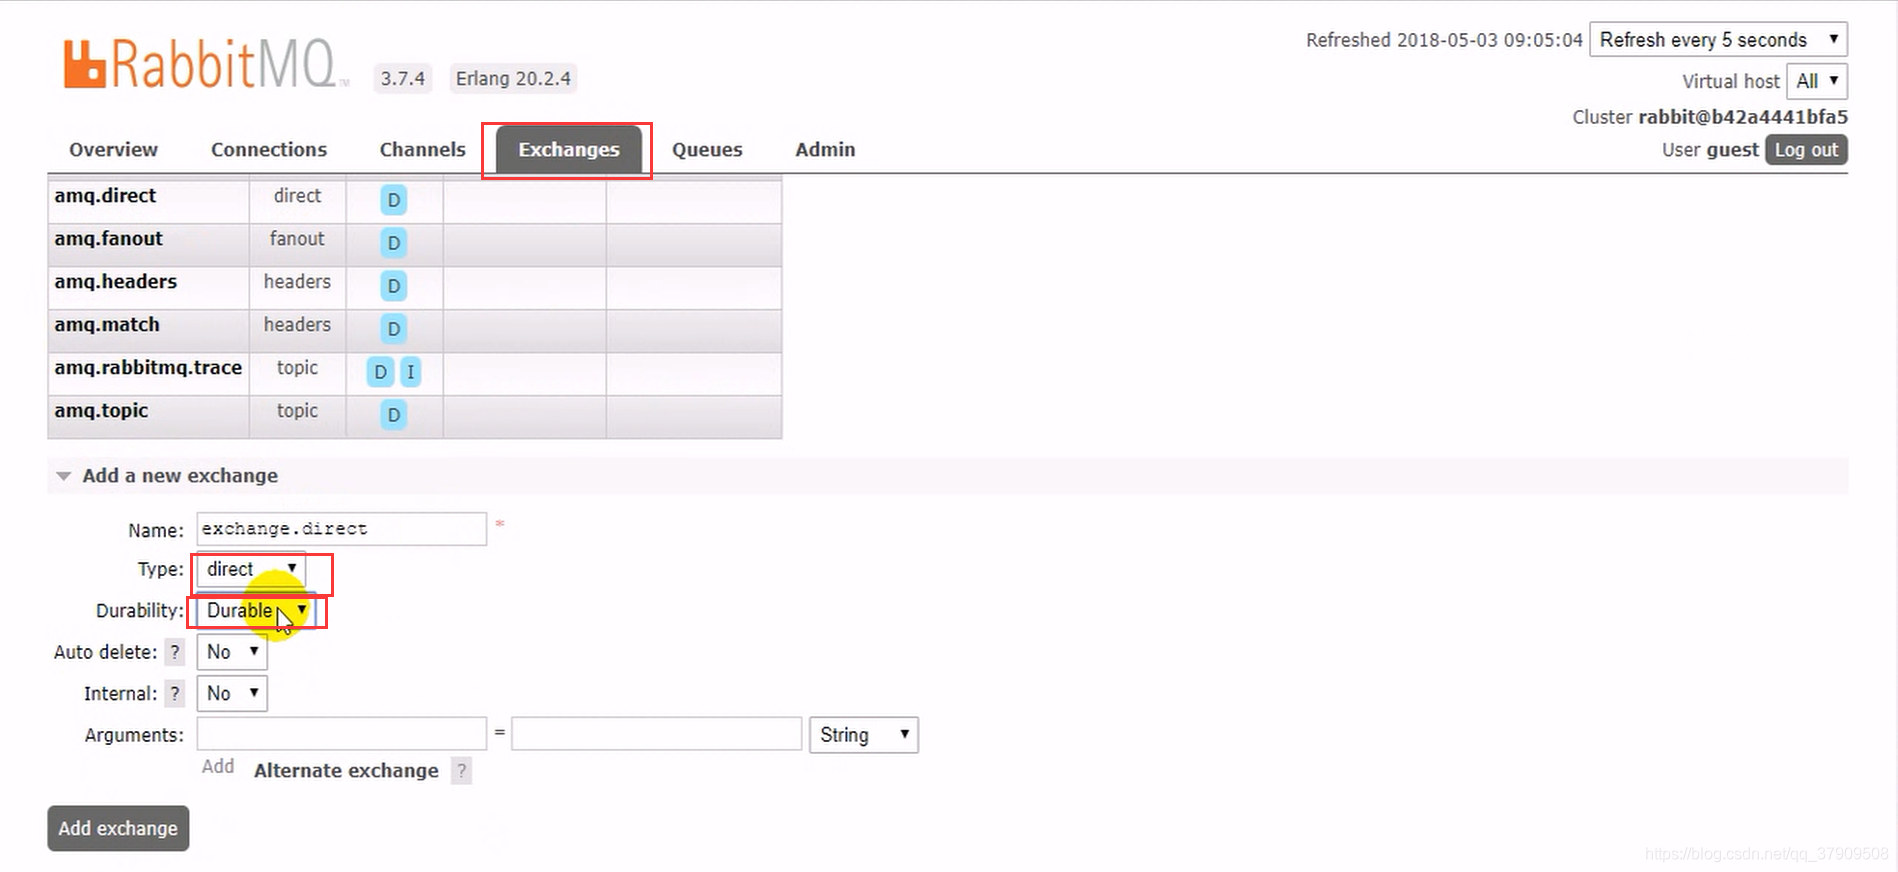Click the Add label under Arguments
The width and height of the screenshot is (1898, 872).
point(218,767)
